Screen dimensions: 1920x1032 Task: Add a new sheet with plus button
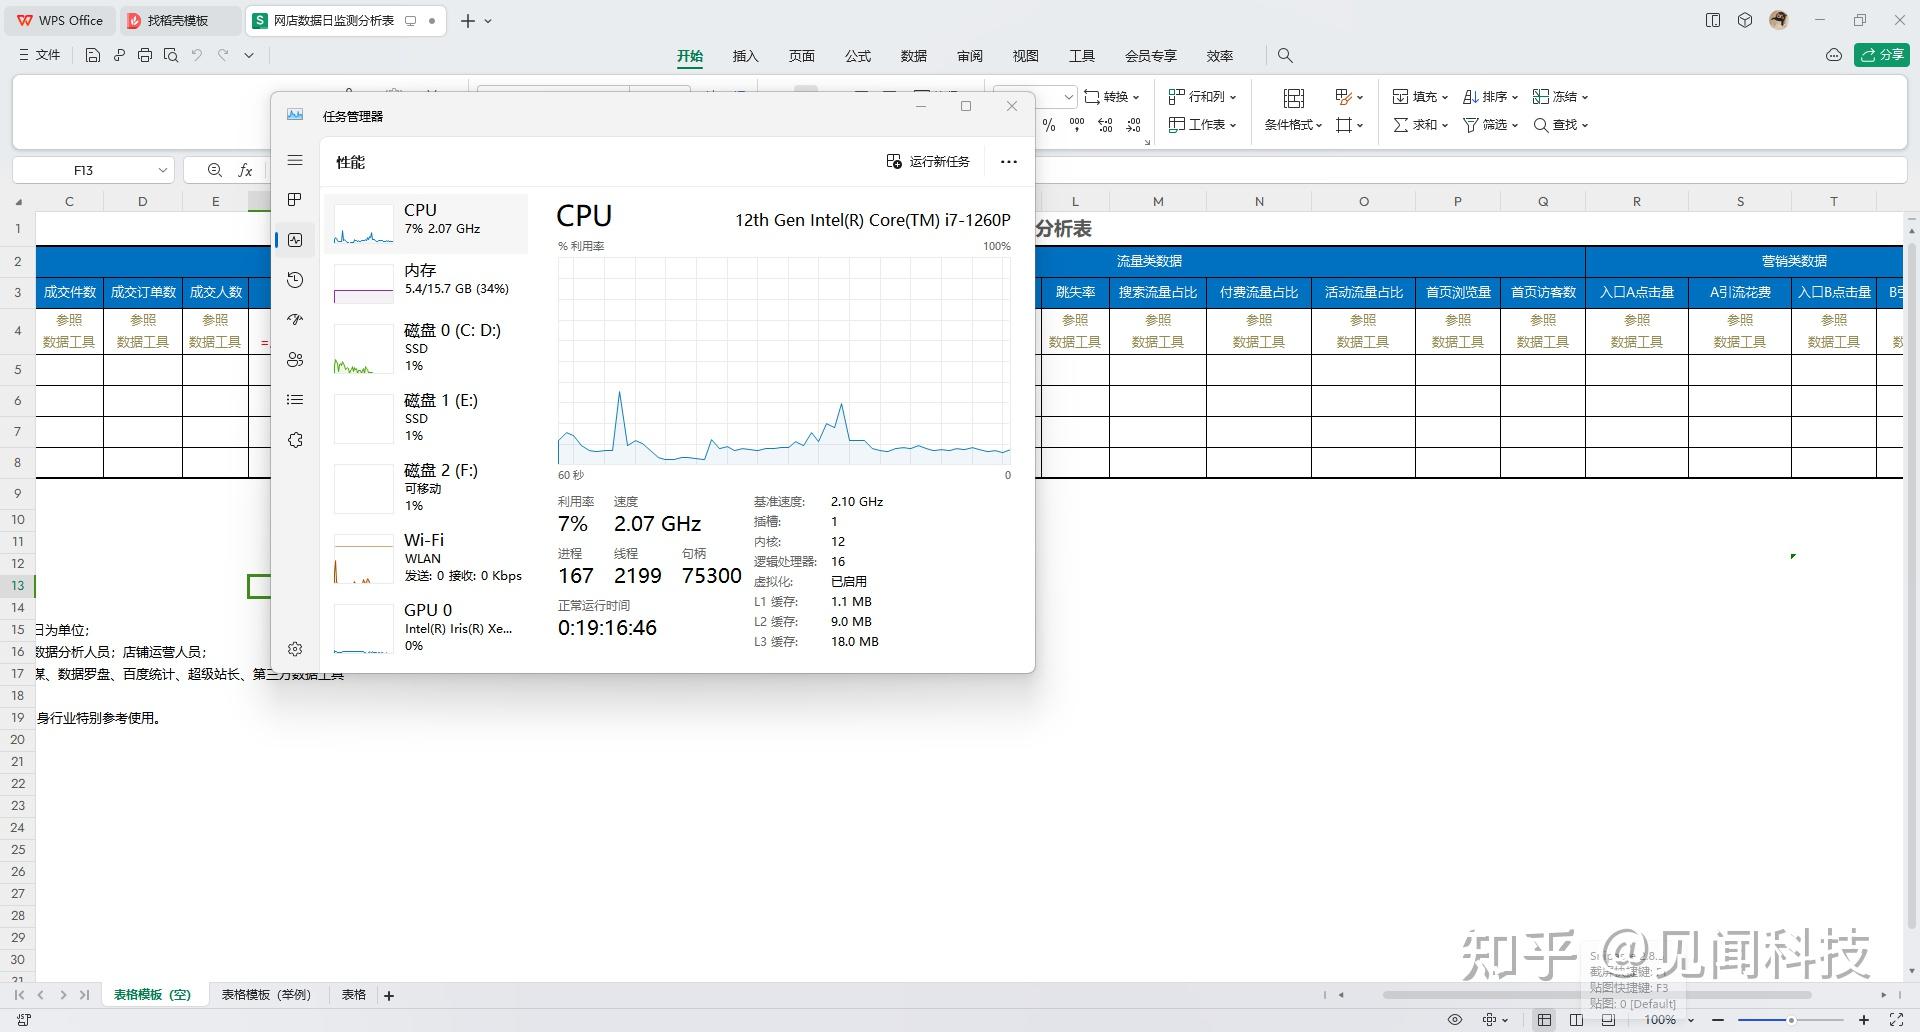(x=389, y=995)
